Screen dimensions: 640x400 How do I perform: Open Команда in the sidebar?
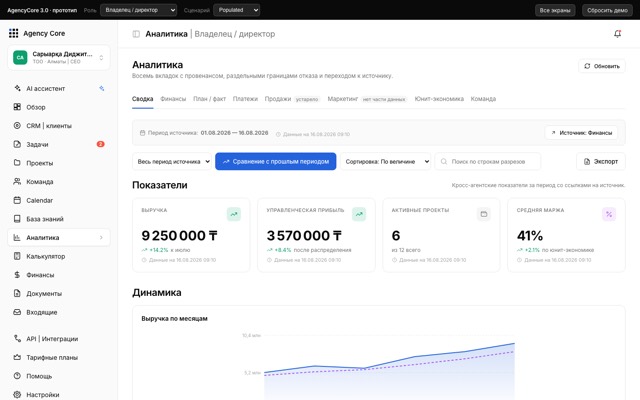59,182
